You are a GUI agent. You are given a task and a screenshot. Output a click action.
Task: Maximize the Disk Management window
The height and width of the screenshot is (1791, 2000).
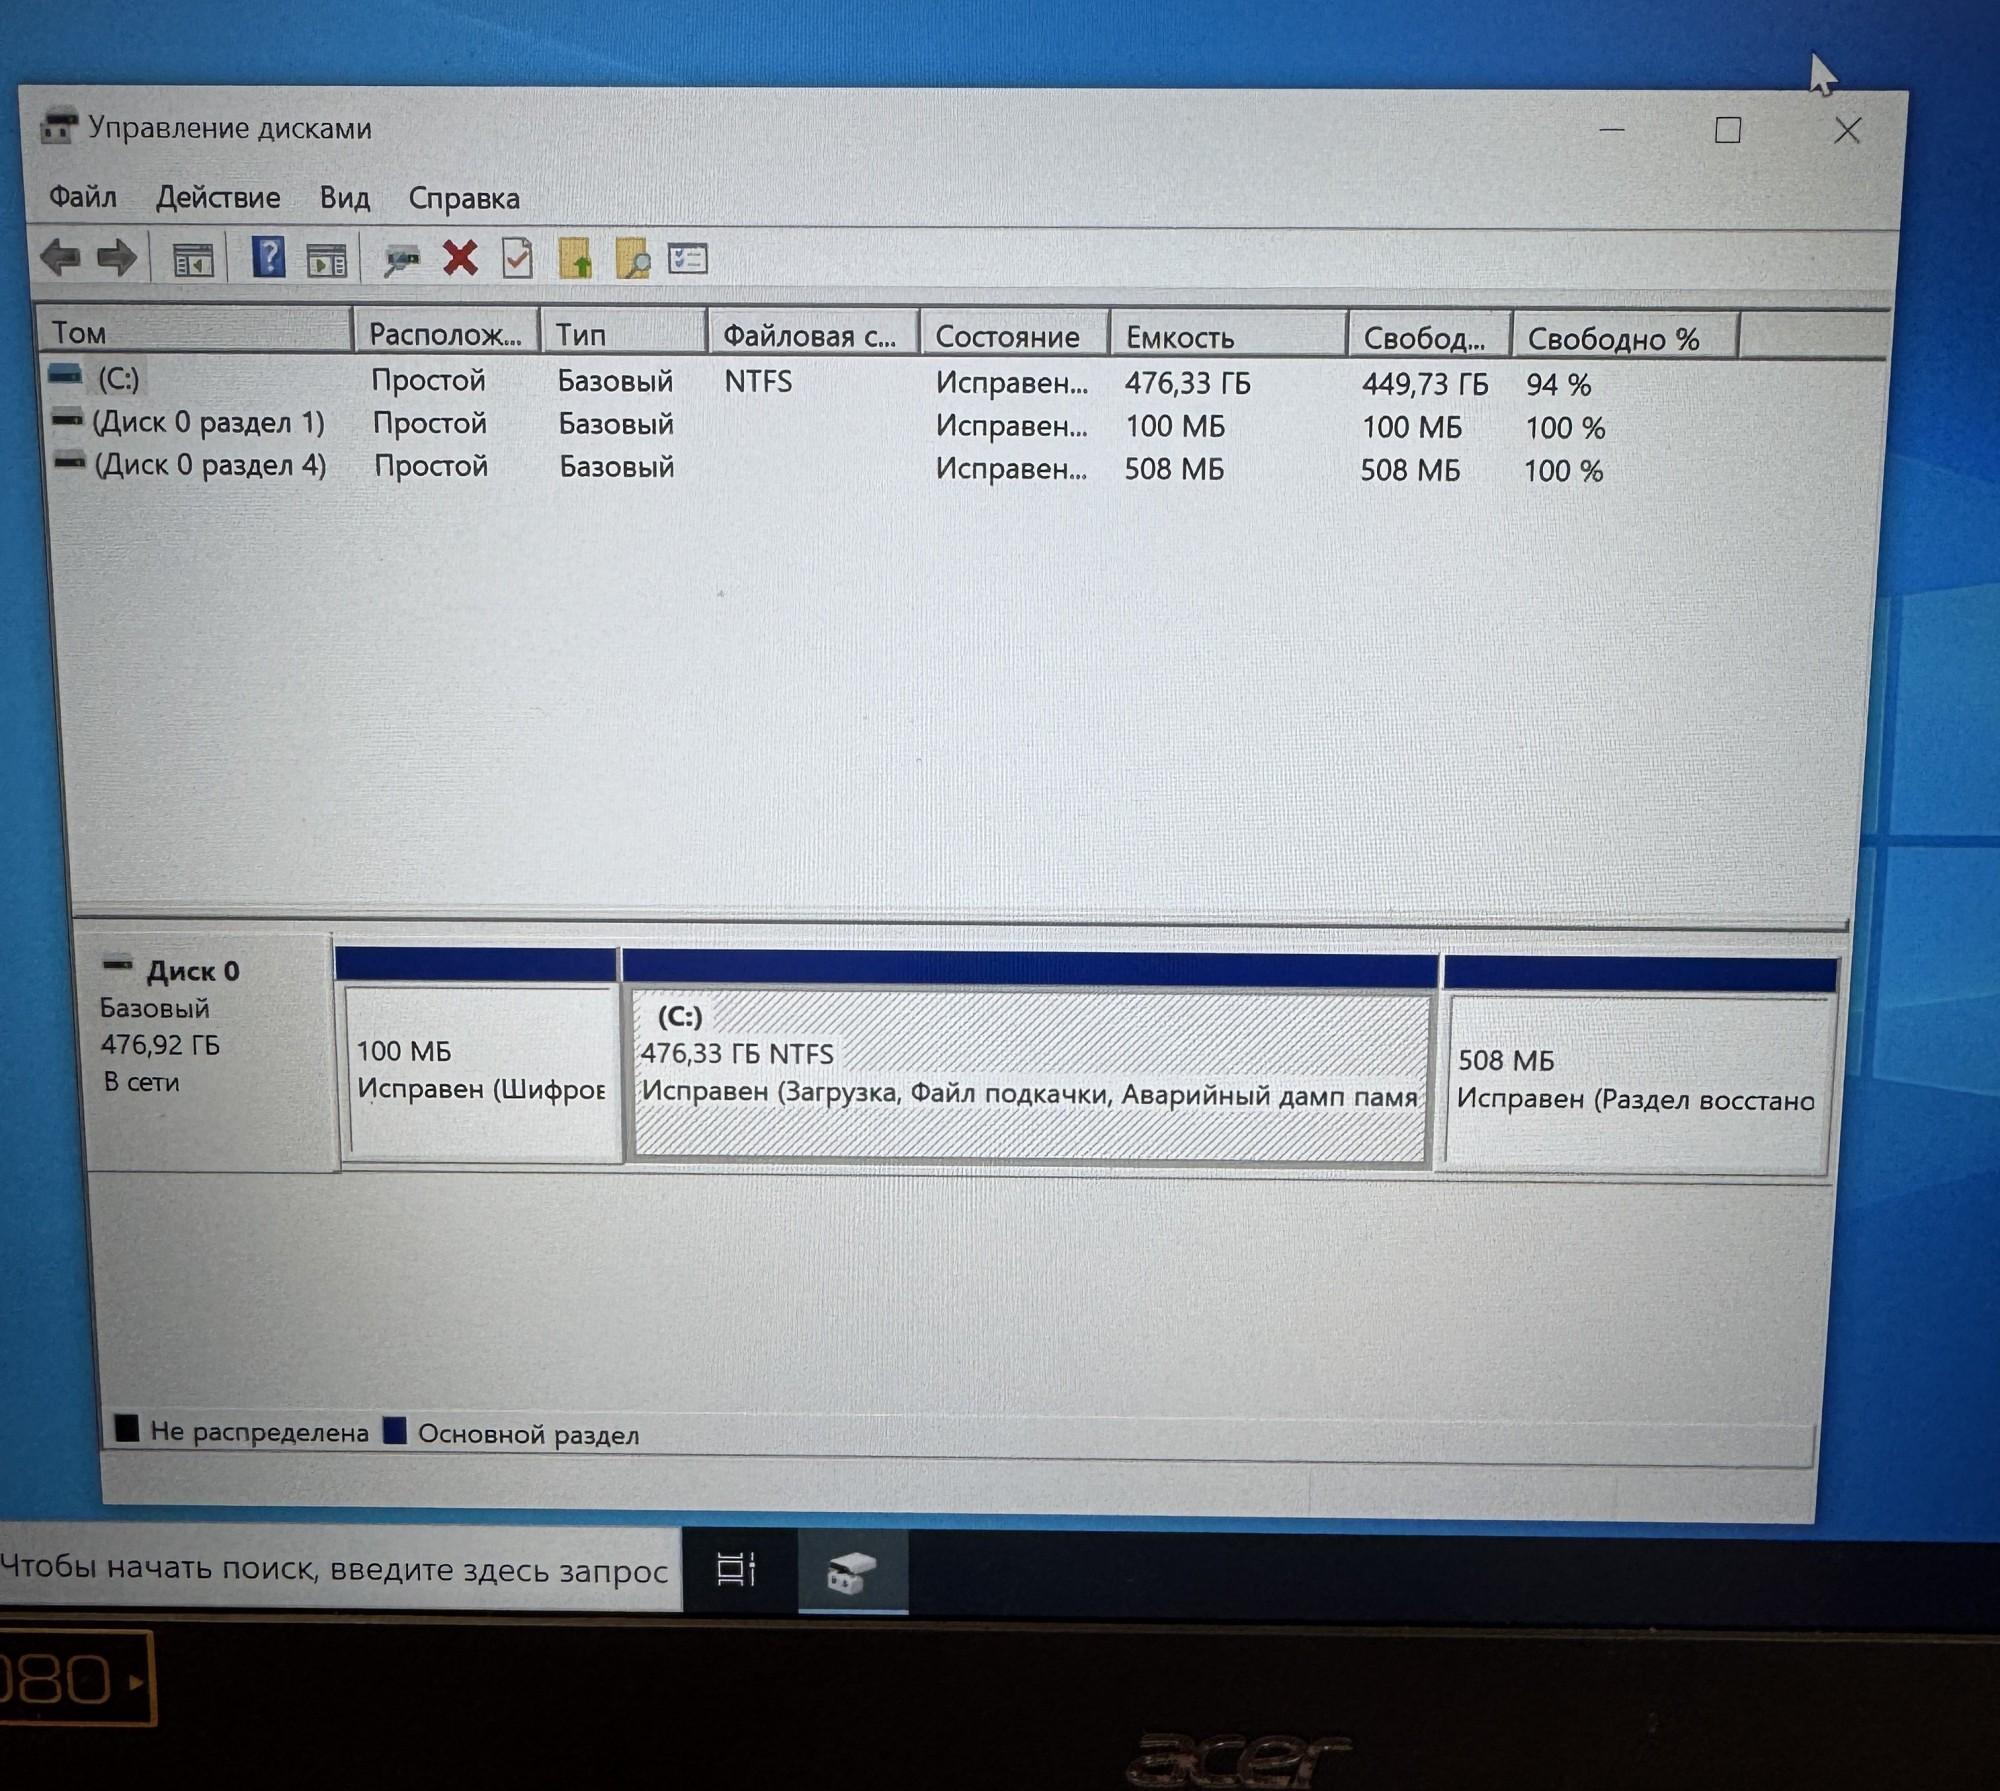pos(1728,130)
